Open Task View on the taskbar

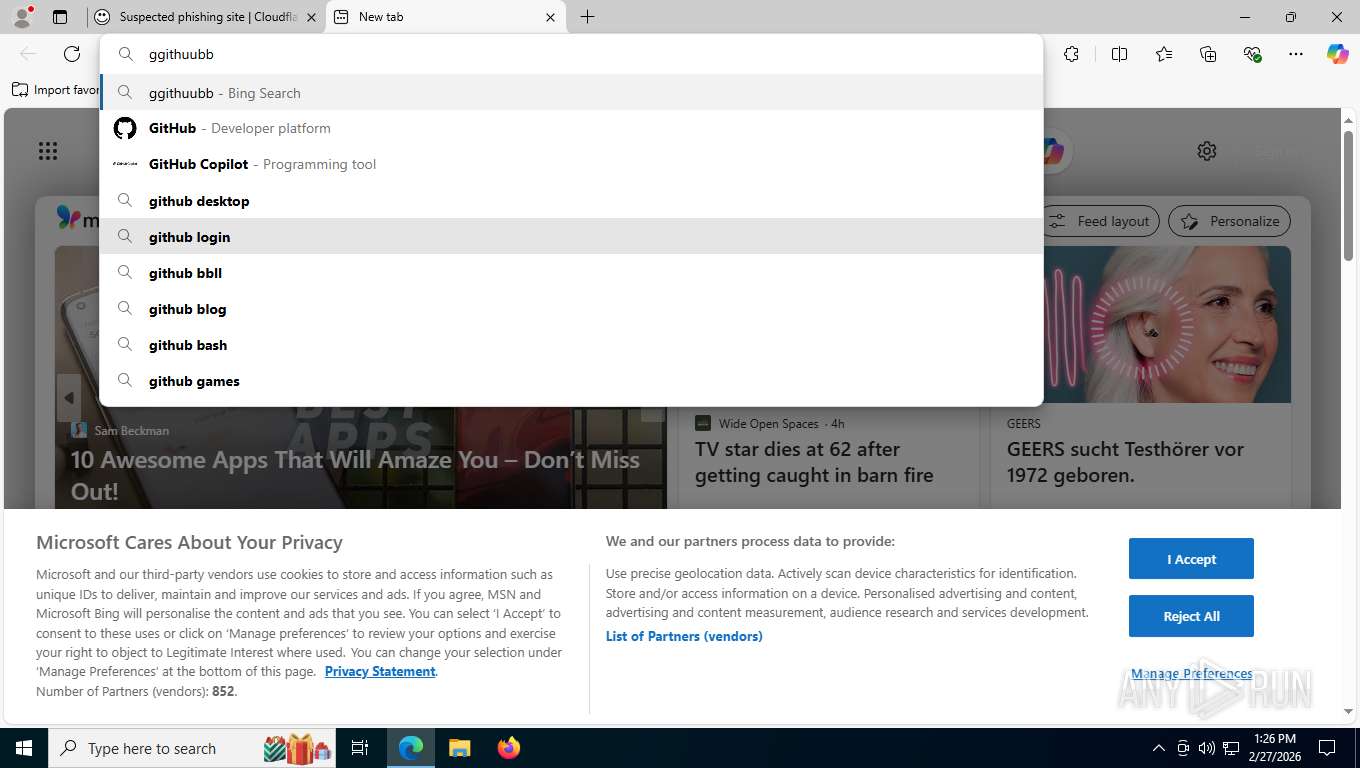[360, 748]
